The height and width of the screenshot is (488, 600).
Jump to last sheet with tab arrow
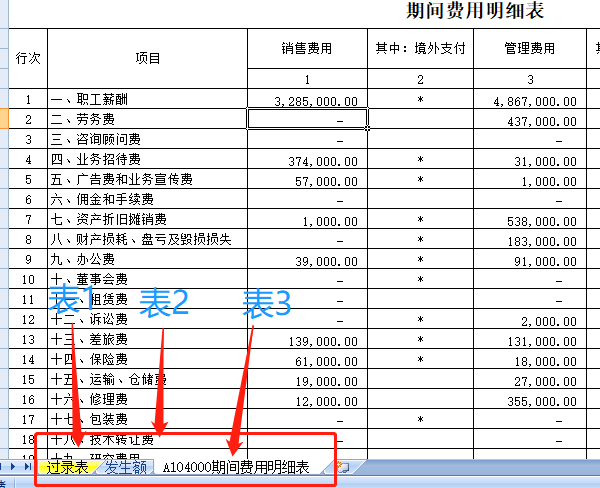(x=28, y=466)
